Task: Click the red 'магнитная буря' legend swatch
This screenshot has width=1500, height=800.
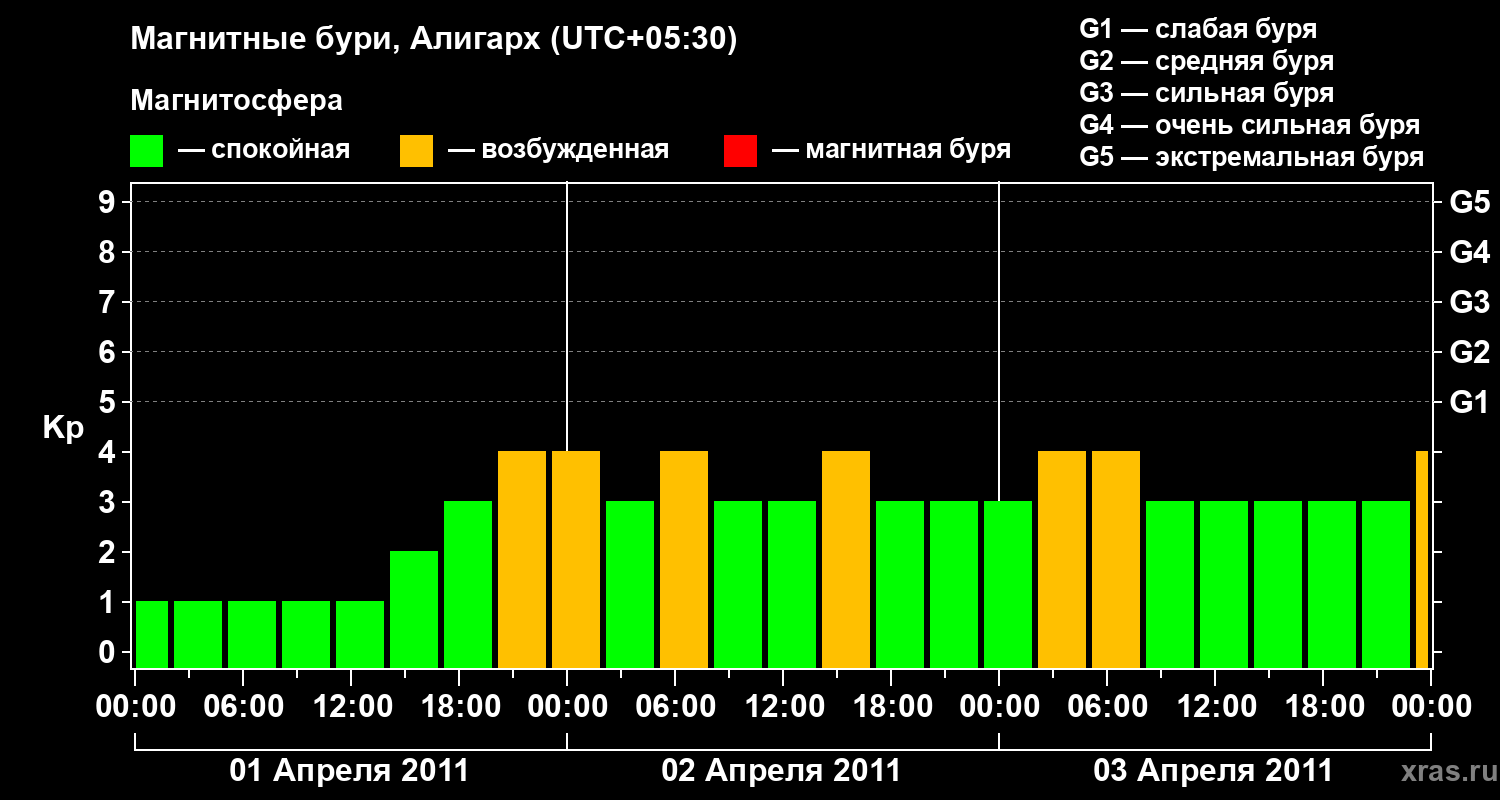Action: click(740, 151)
